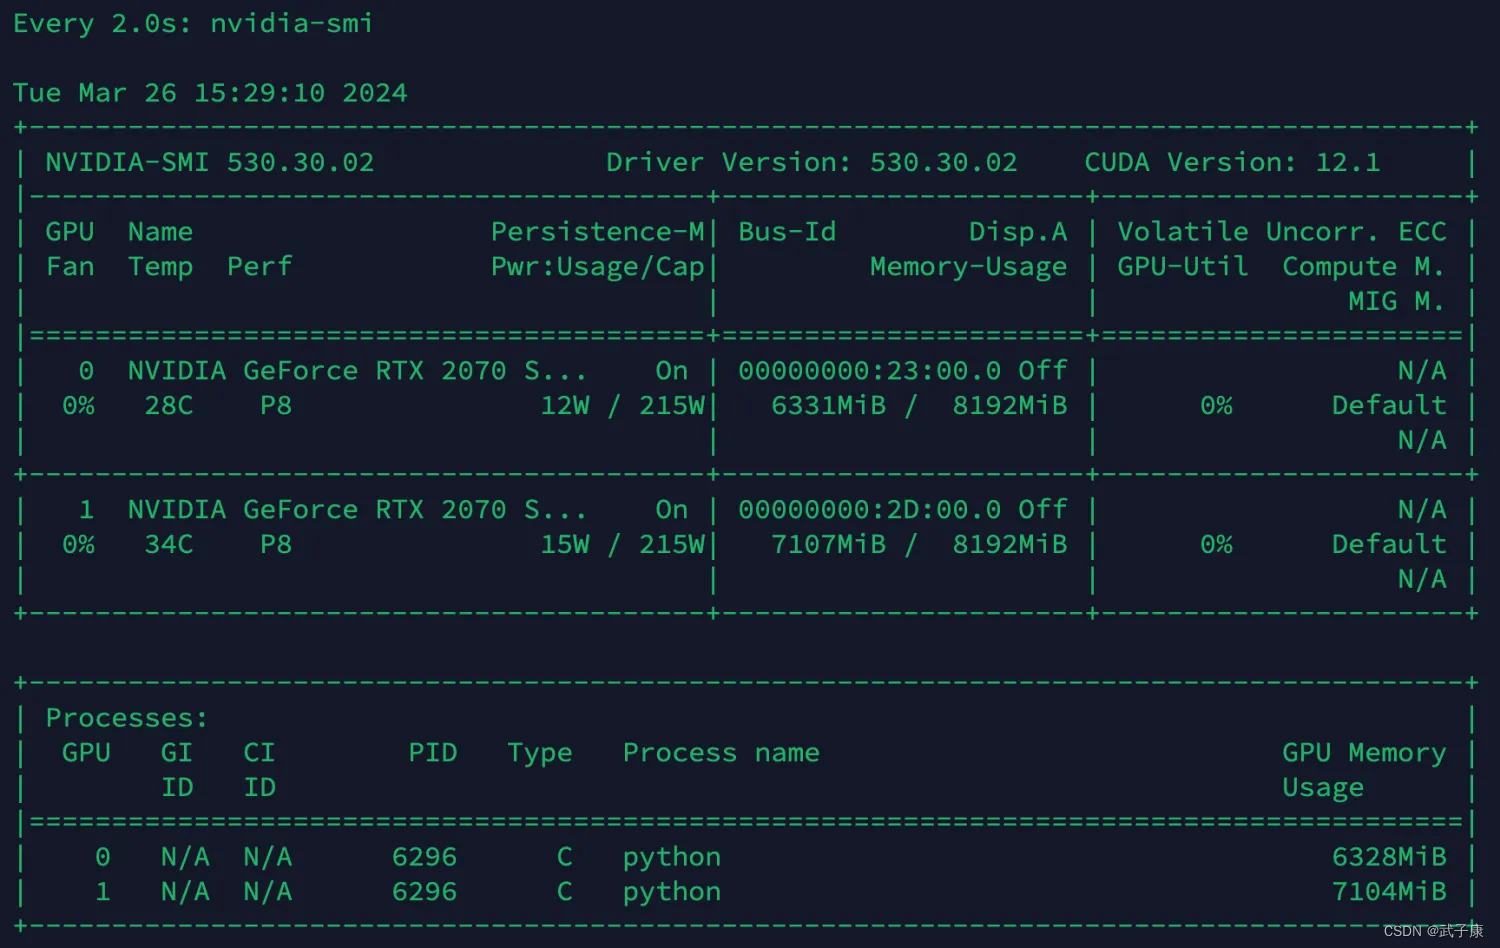Click the temperature '28C'
This screenshot has height=948, width=1500.
pos(169,406)
